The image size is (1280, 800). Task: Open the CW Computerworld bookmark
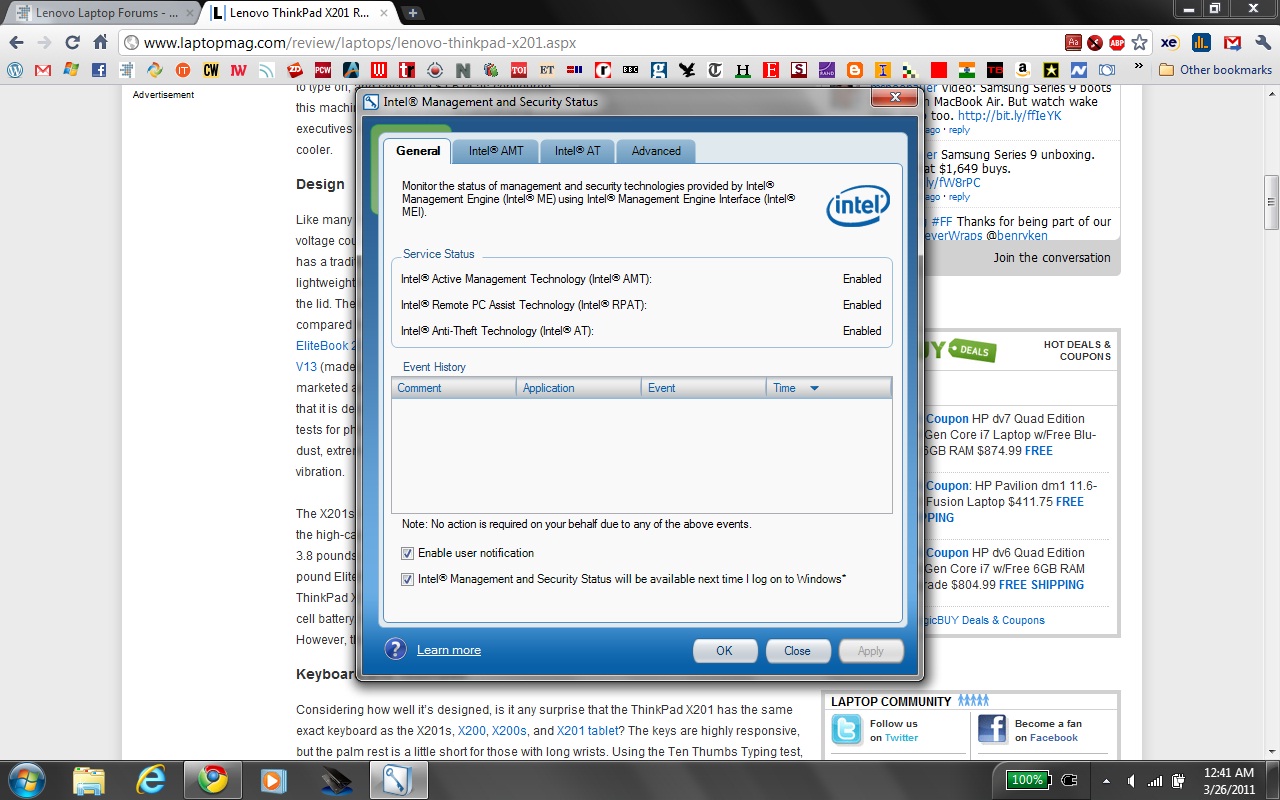(210, 70)
